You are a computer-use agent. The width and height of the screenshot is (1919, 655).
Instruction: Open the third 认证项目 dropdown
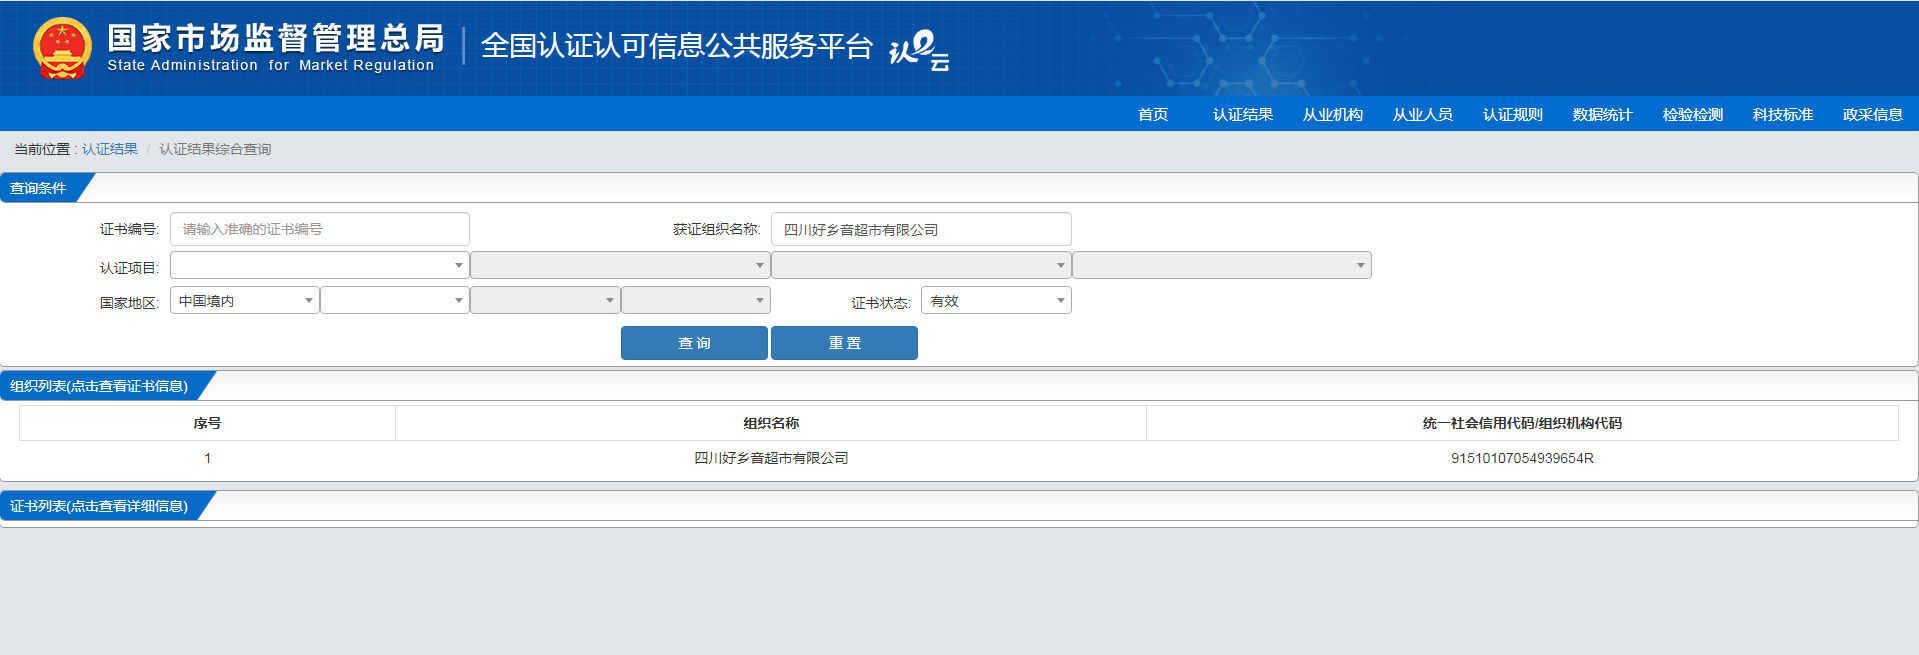(921, 265)
